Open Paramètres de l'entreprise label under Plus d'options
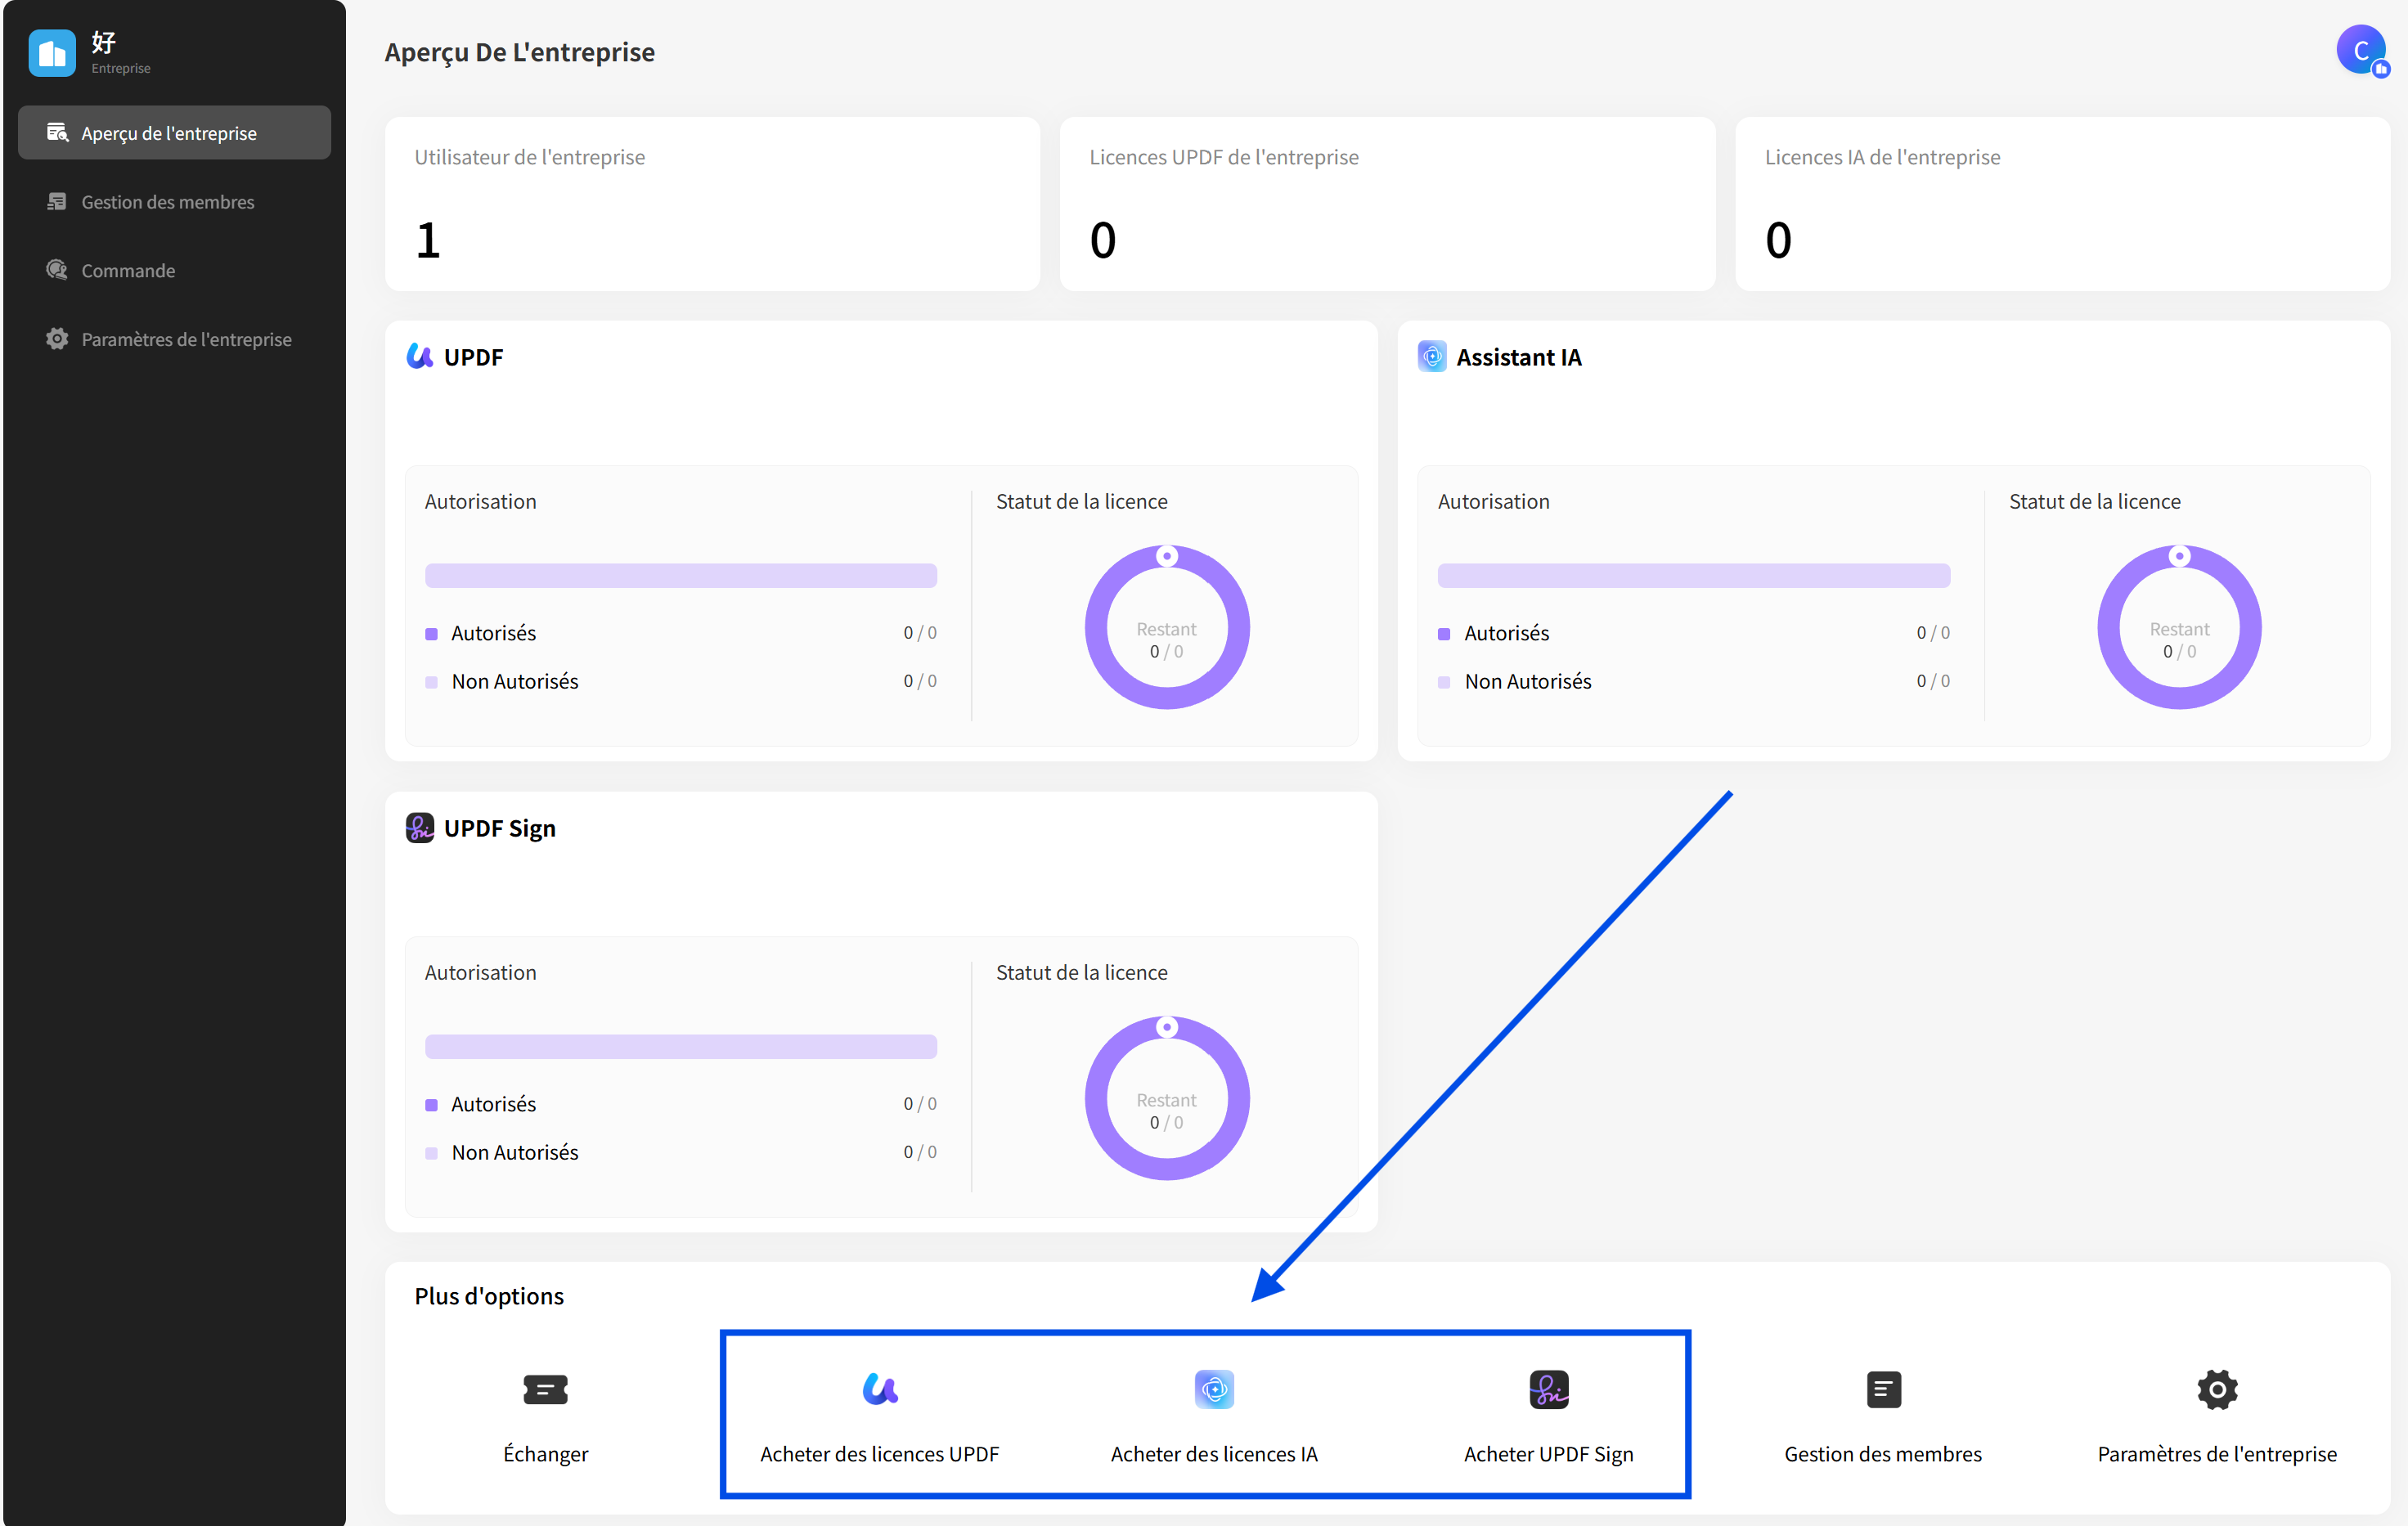 [x=2217, y=1454]
